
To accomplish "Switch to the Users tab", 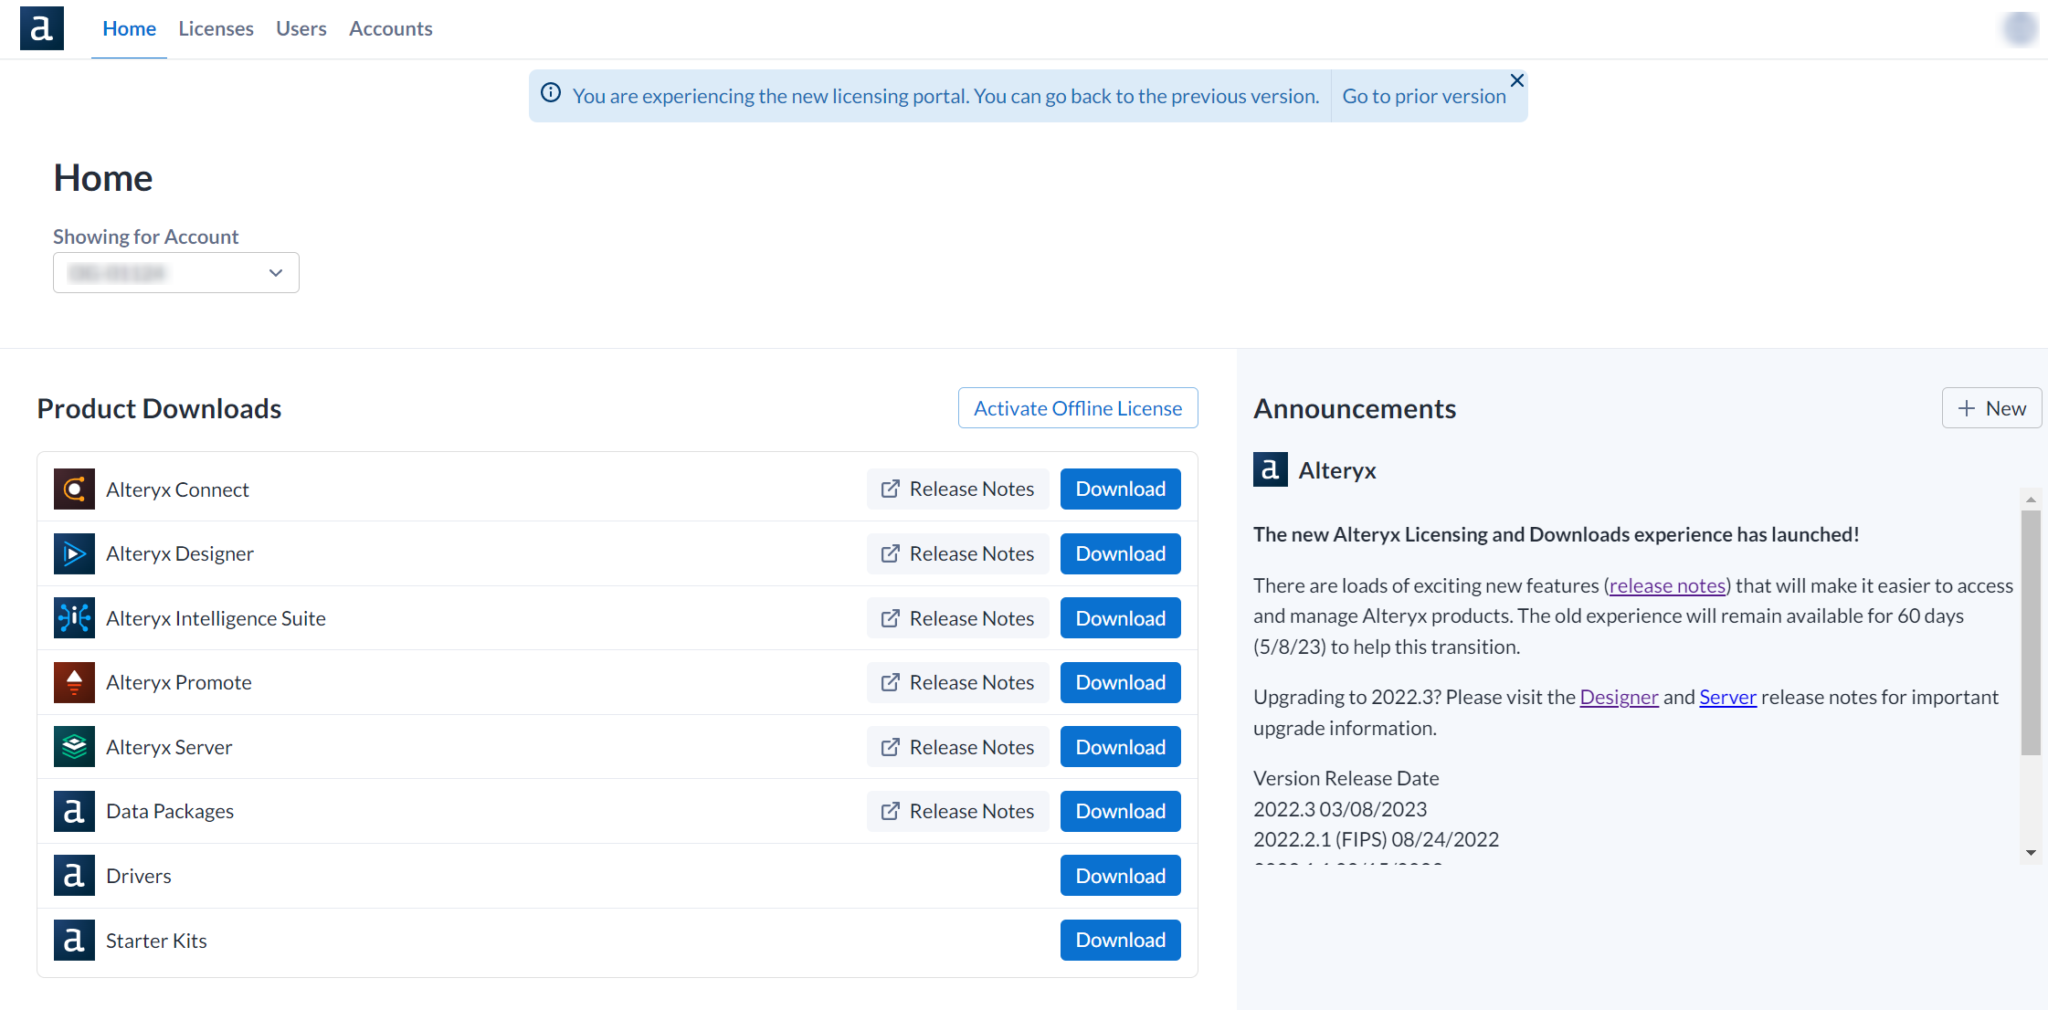I will (301, 29).
